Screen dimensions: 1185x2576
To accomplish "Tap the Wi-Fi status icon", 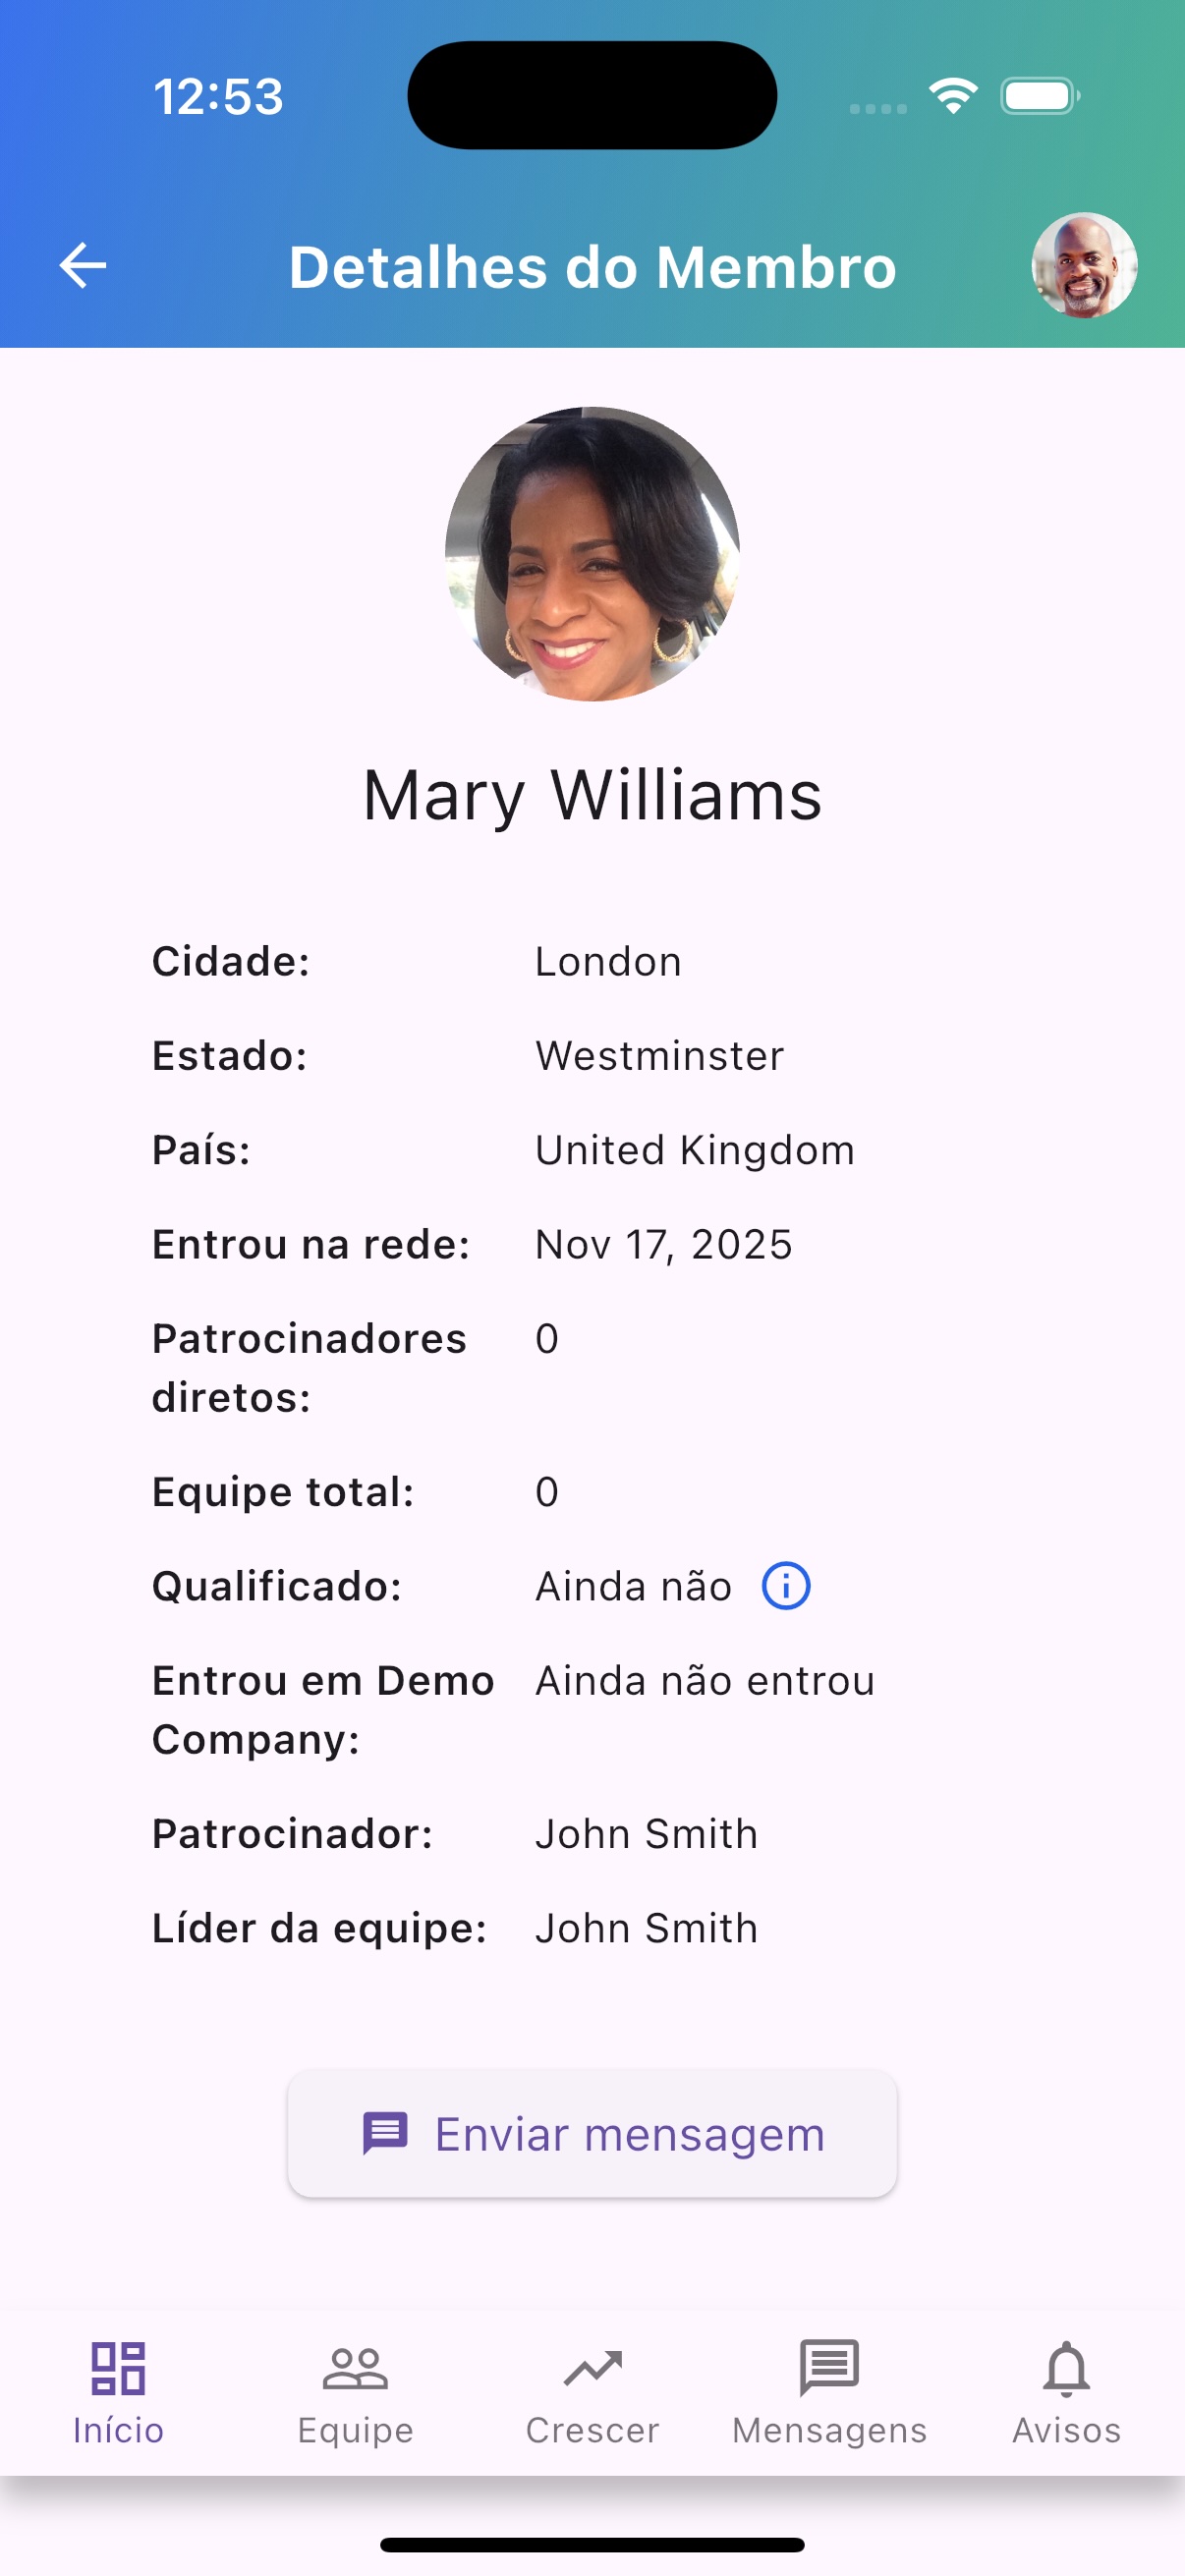I will (x=953, y=96).
